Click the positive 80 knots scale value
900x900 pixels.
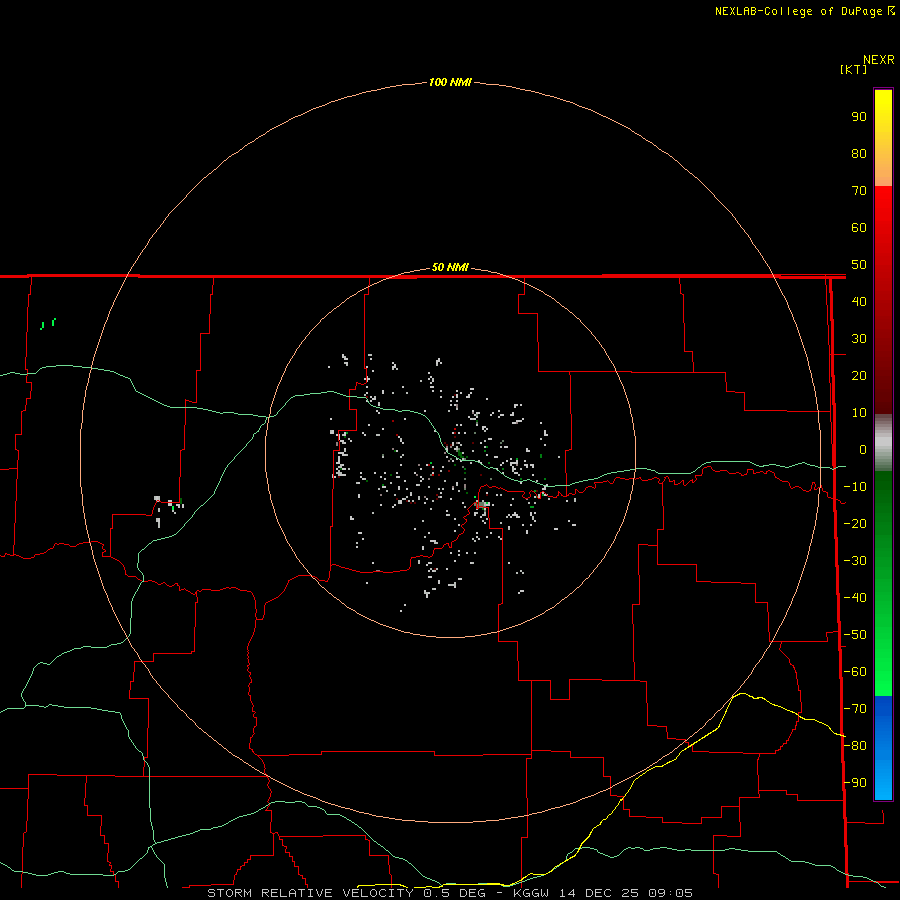(859, 153)
